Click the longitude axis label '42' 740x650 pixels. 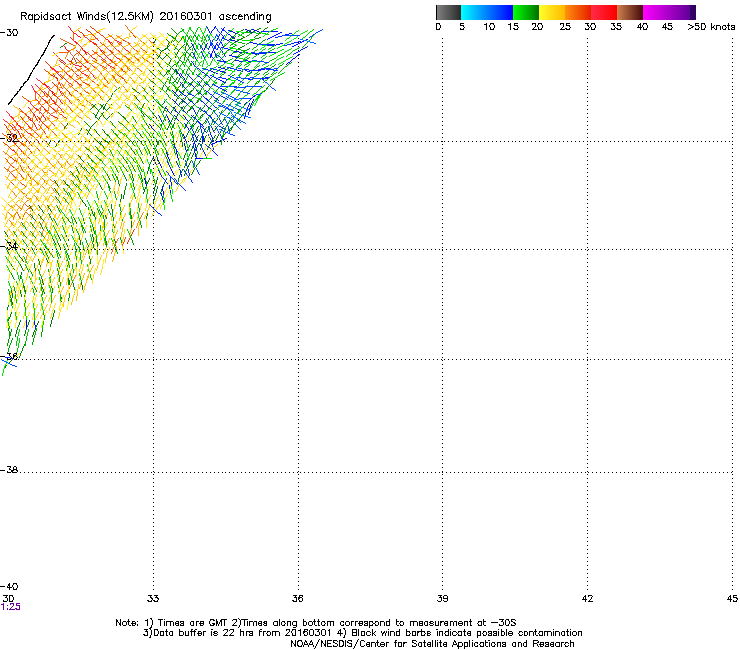click(587, 599)
